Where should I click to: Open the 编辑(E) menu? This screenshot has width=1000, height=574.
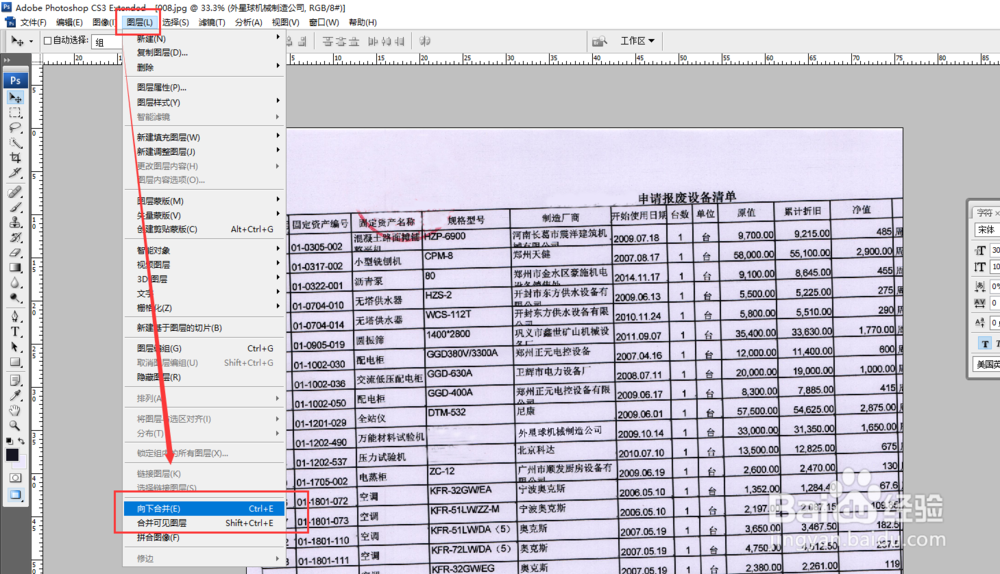coord(69,22)
